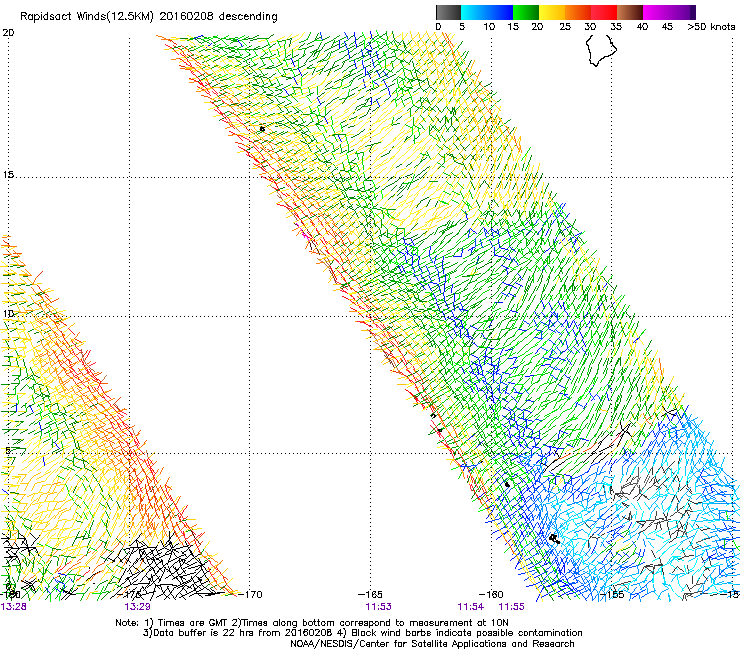
Task: Click the NOAA/NESDIS credit line
Action: pos(432,644)
